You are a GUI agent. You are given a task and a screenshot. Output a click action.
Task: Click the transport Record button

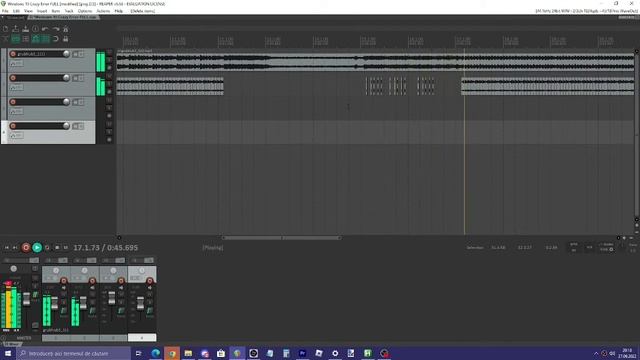pyautogui.click(x=26, y=247)
